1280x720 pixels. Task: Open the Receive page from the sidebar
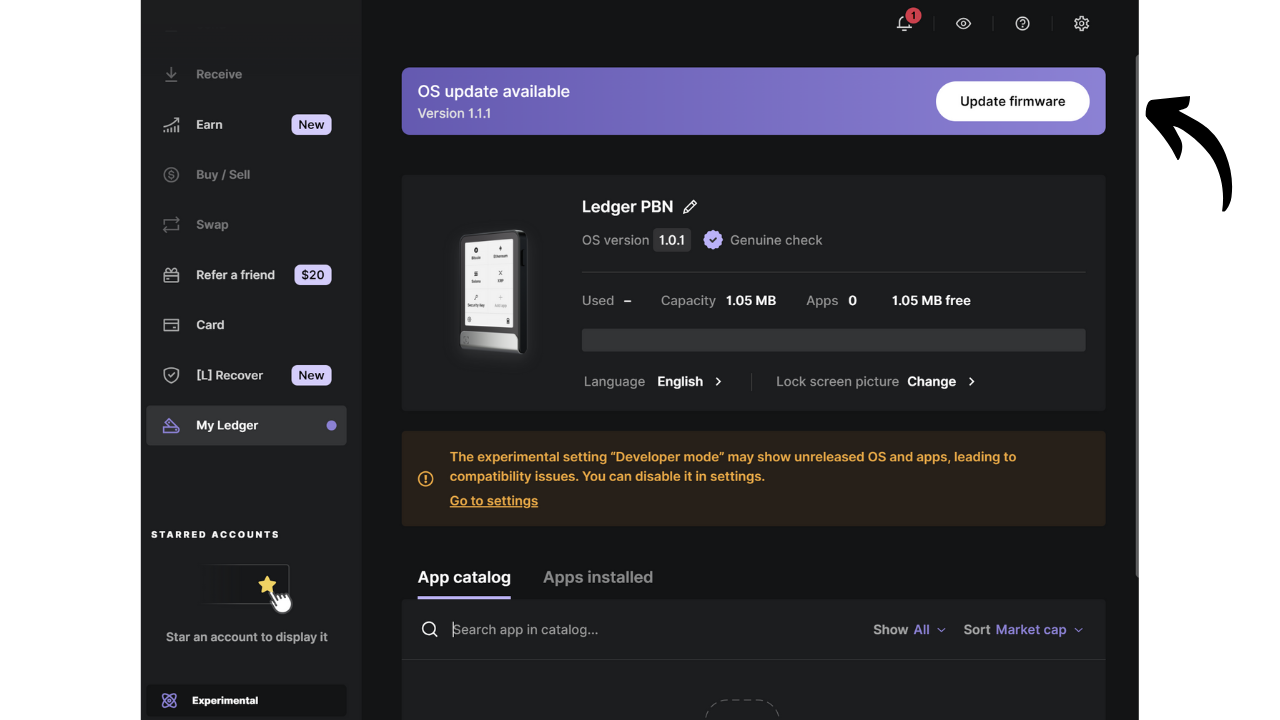218,73
